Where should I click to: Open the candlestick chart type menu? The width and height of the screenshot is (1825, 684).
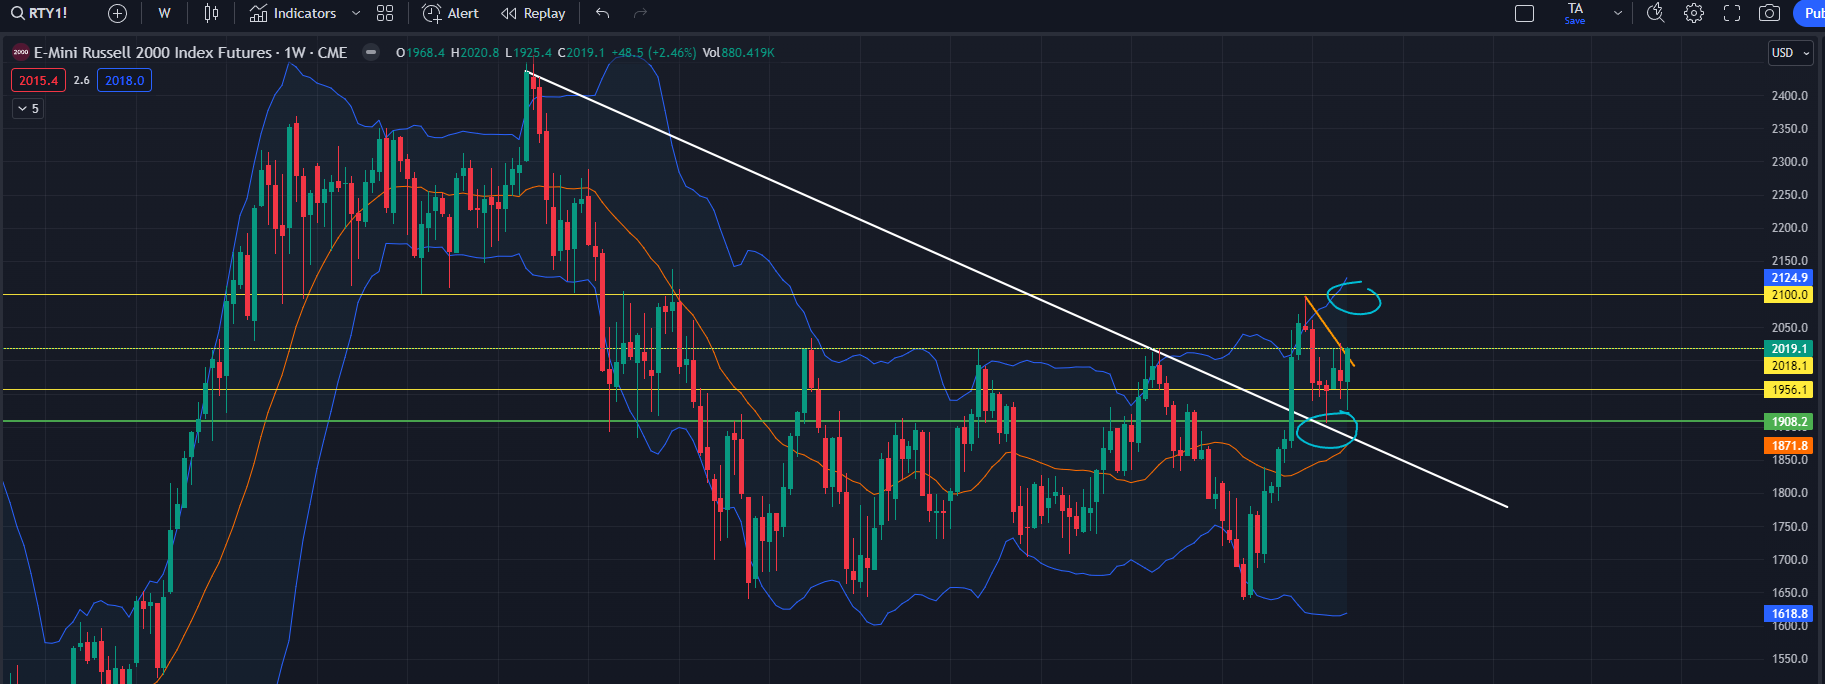[x=211, y=13]
